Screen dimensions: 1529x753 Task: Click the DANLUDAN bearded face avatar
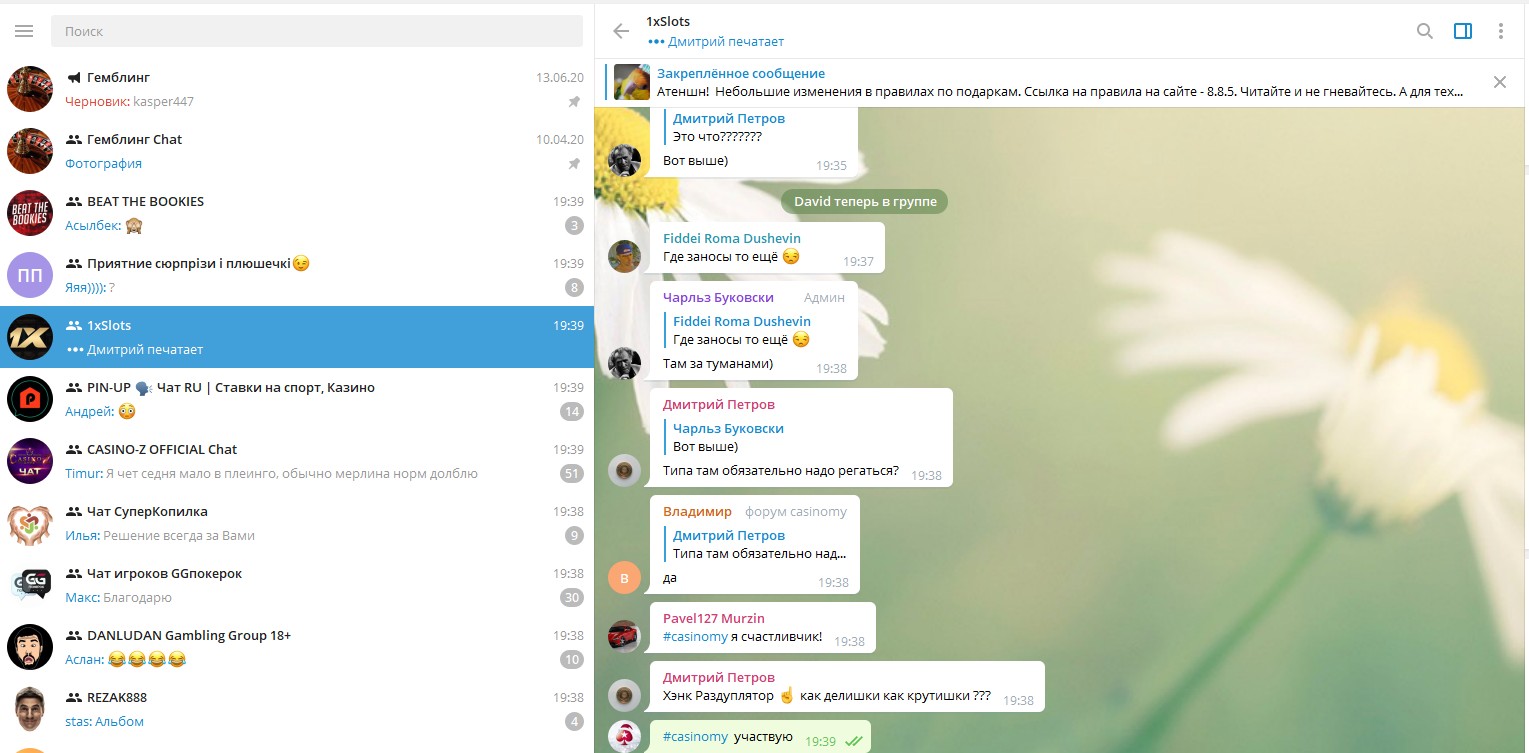pyautogui.click(x=30, y=647)
